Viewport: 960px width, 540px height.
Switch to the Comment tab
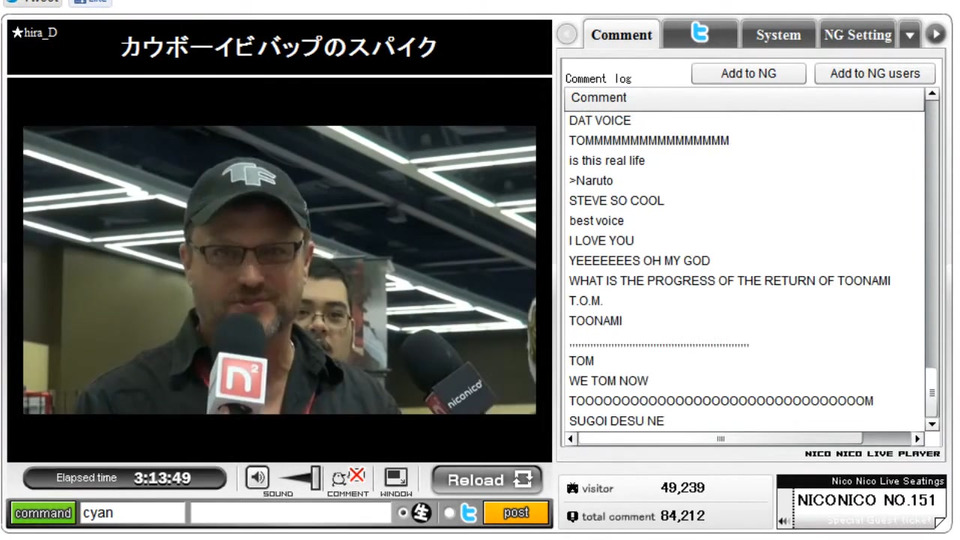point(621,34)
